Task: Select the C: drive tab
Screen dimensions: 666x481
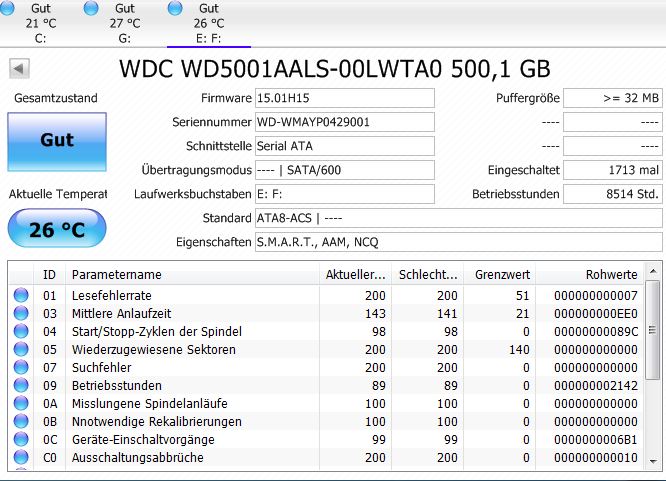Action: [40, 23]
